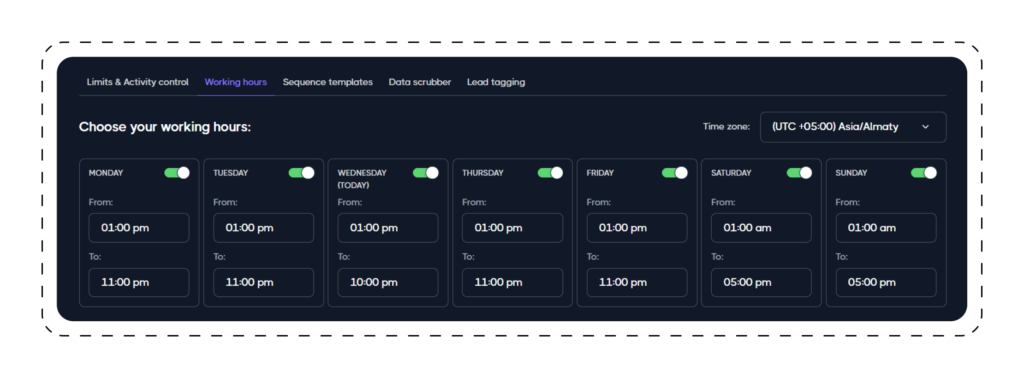
Task: Disable the Monday working hours toggle
Action: (177, 172)
